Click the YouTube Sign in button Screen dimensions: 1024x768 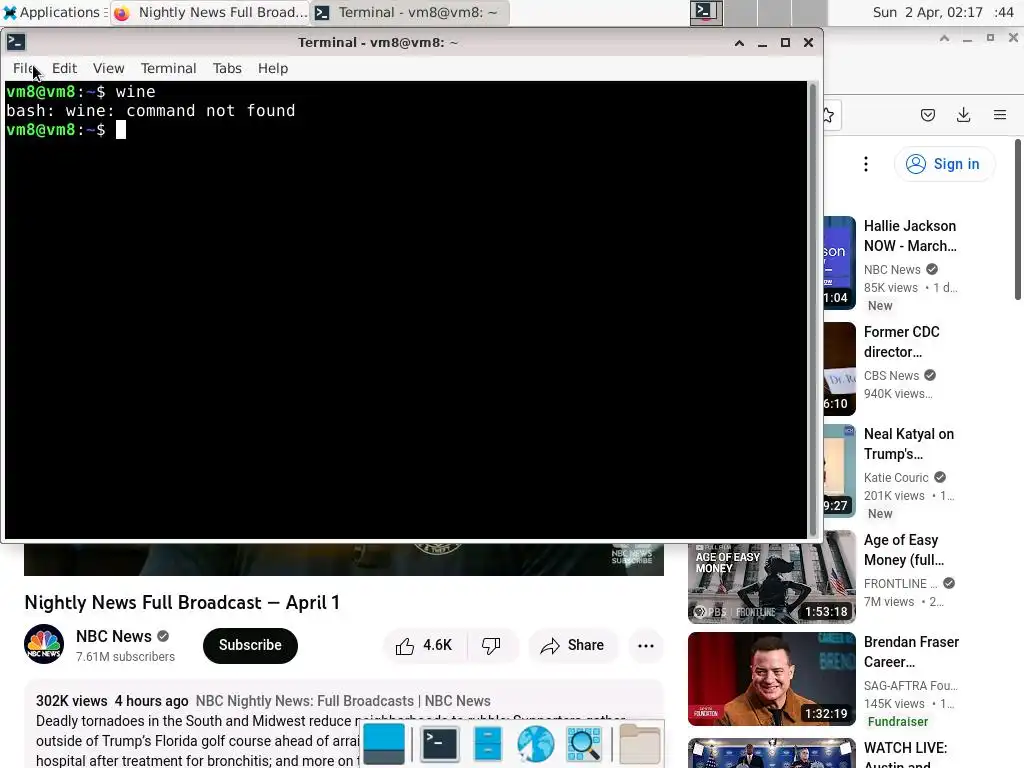coord(944,164)
